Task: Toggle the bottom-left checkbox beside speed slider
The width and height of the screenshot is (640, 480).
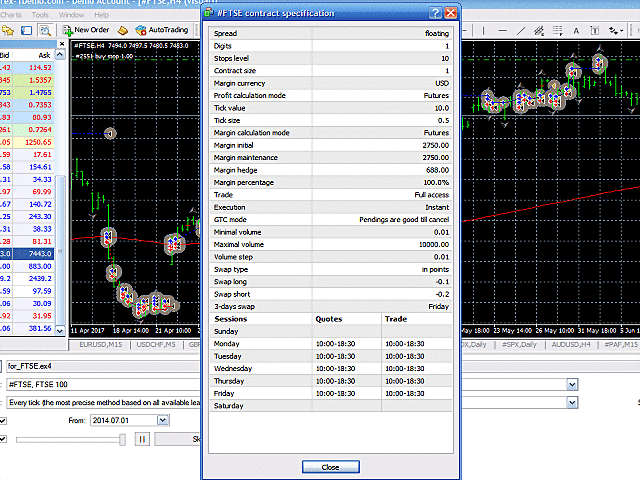Action: point(4,438)
